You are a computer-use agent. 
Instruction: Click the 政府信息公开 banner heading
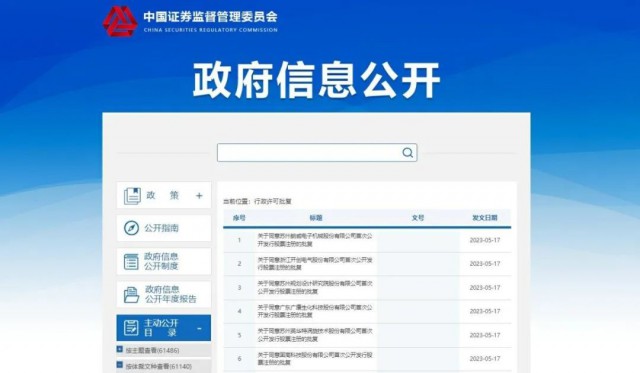(316, 80)
